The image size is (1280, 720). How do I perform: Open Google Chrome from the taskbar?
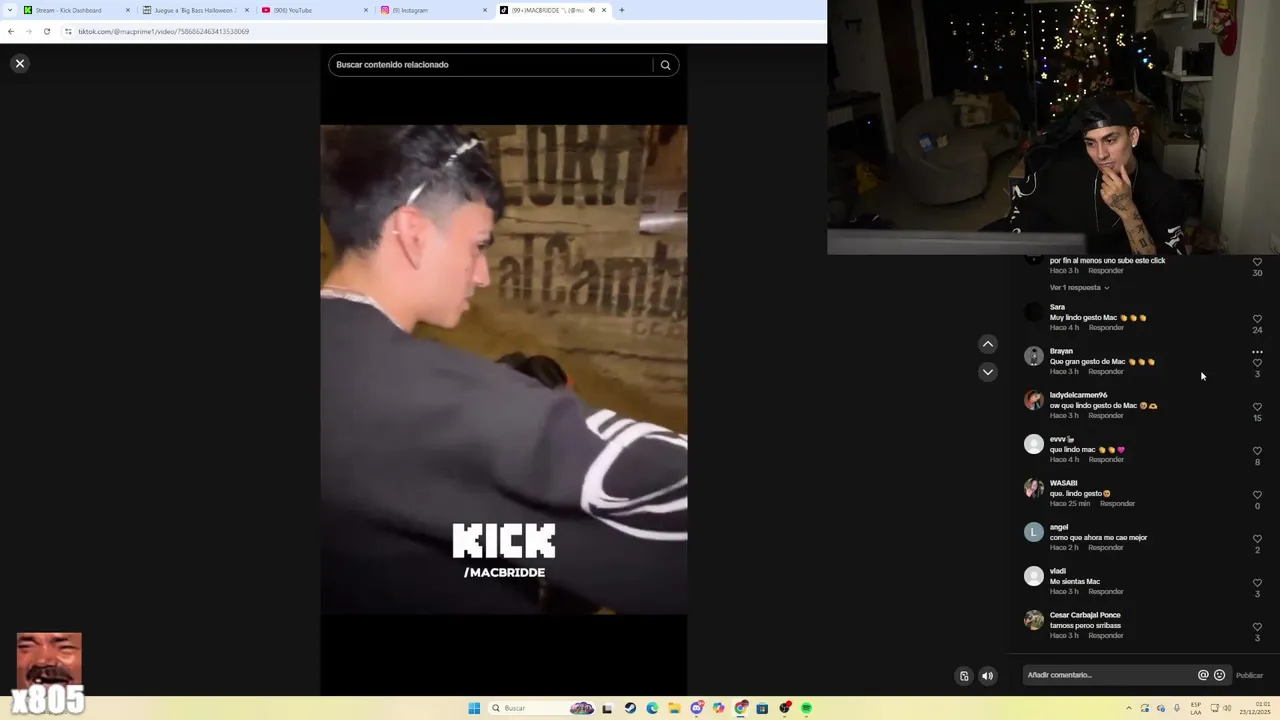tap(740, 708)
